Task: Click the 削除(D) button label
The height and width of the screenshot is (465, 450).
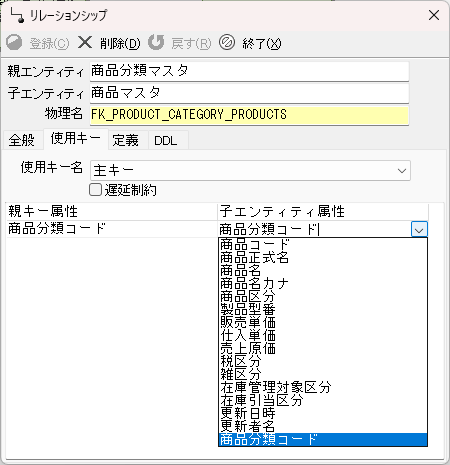Action: (x=120, y=43)
